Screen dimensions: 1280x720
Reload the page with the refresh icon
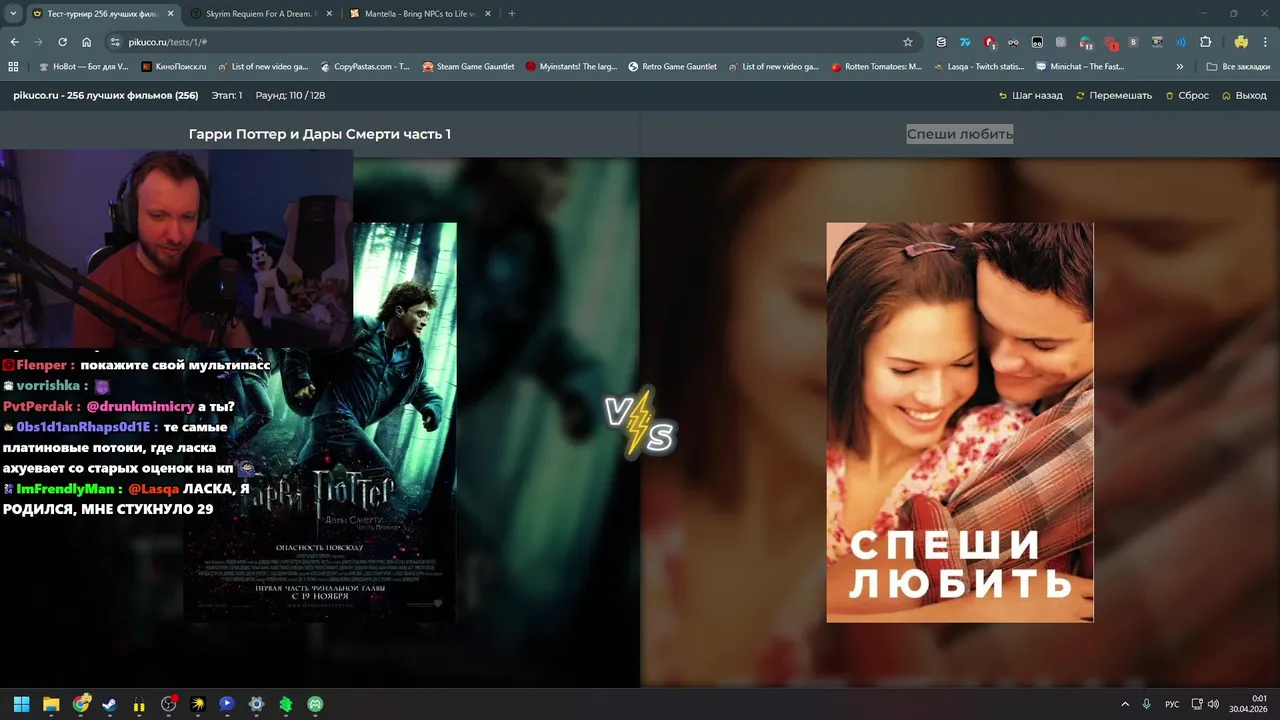click(63, 42)
